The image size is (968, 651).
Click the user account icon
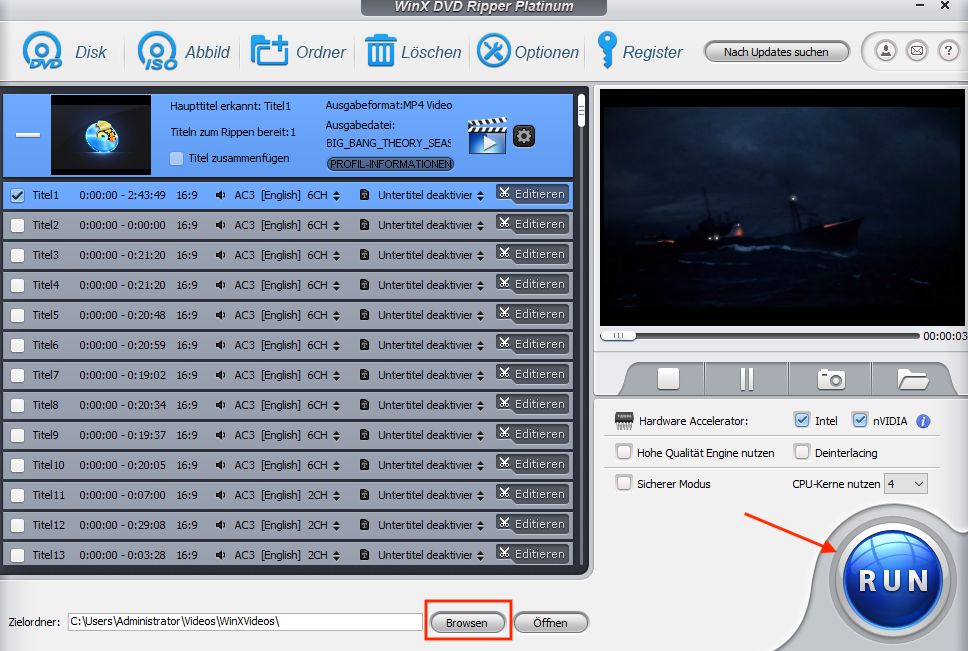[x=885, y=51]
